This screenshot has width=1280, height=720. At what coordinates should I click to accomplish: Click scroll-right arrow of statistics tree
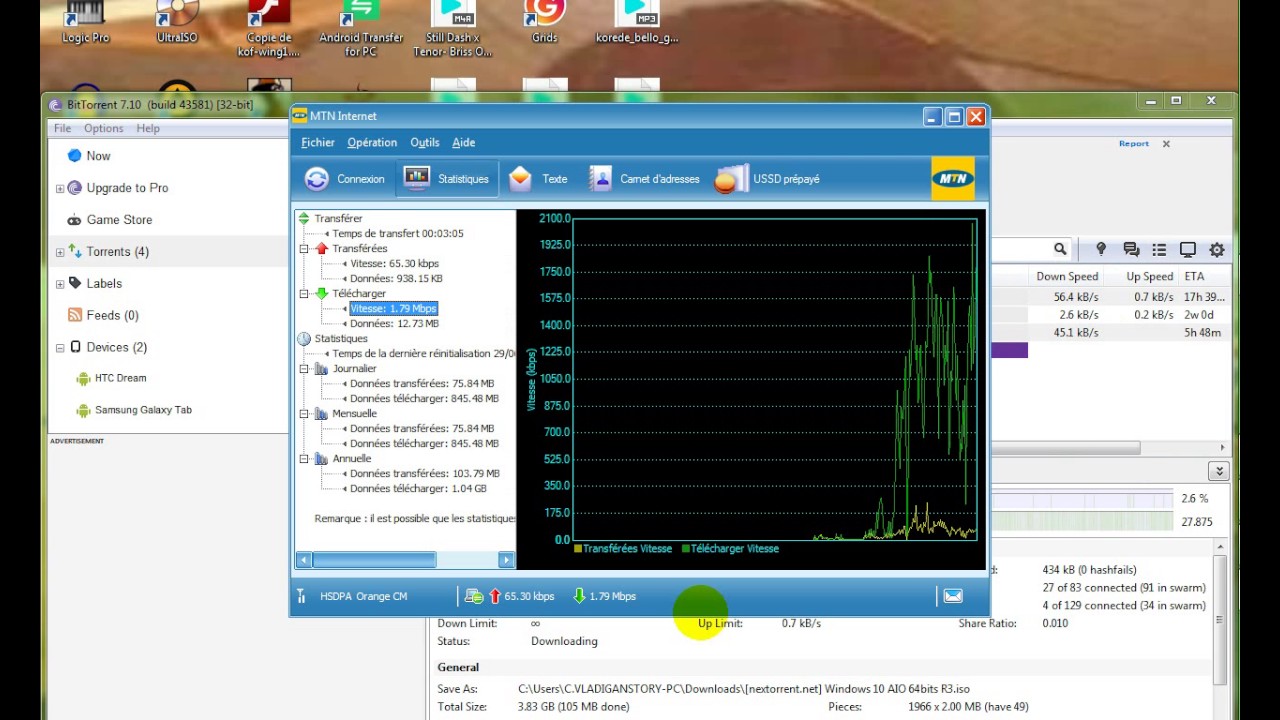pyautogui.click(x=506, y=560)
